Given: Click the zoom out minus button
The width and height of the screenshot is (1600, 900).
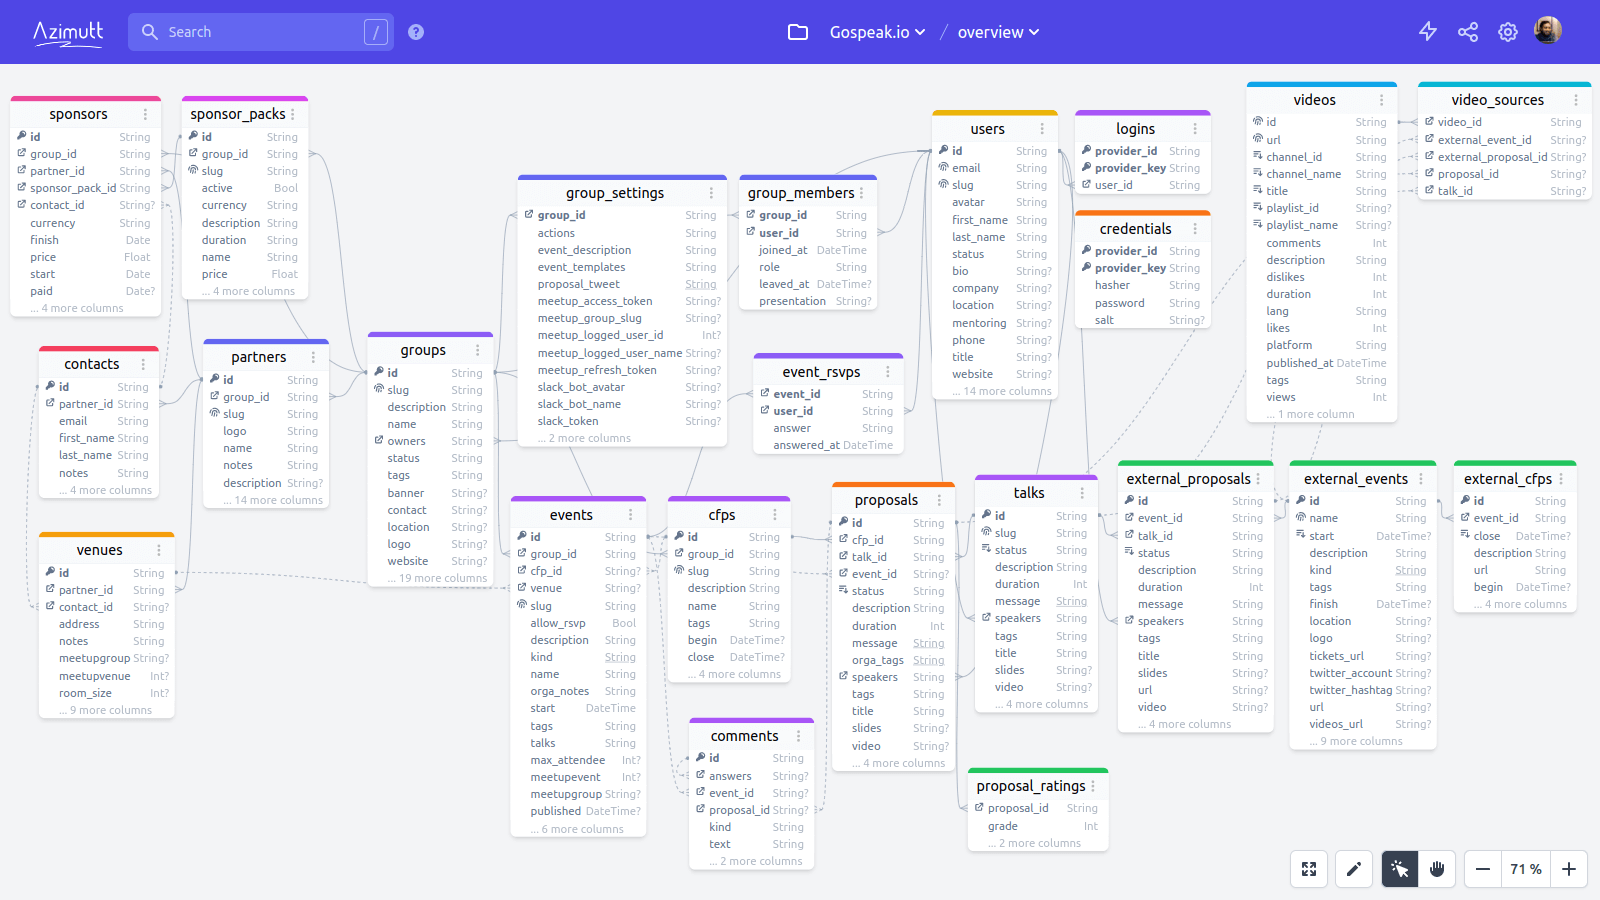Looking at the screenshot, I should click(x=1482, y=869).
